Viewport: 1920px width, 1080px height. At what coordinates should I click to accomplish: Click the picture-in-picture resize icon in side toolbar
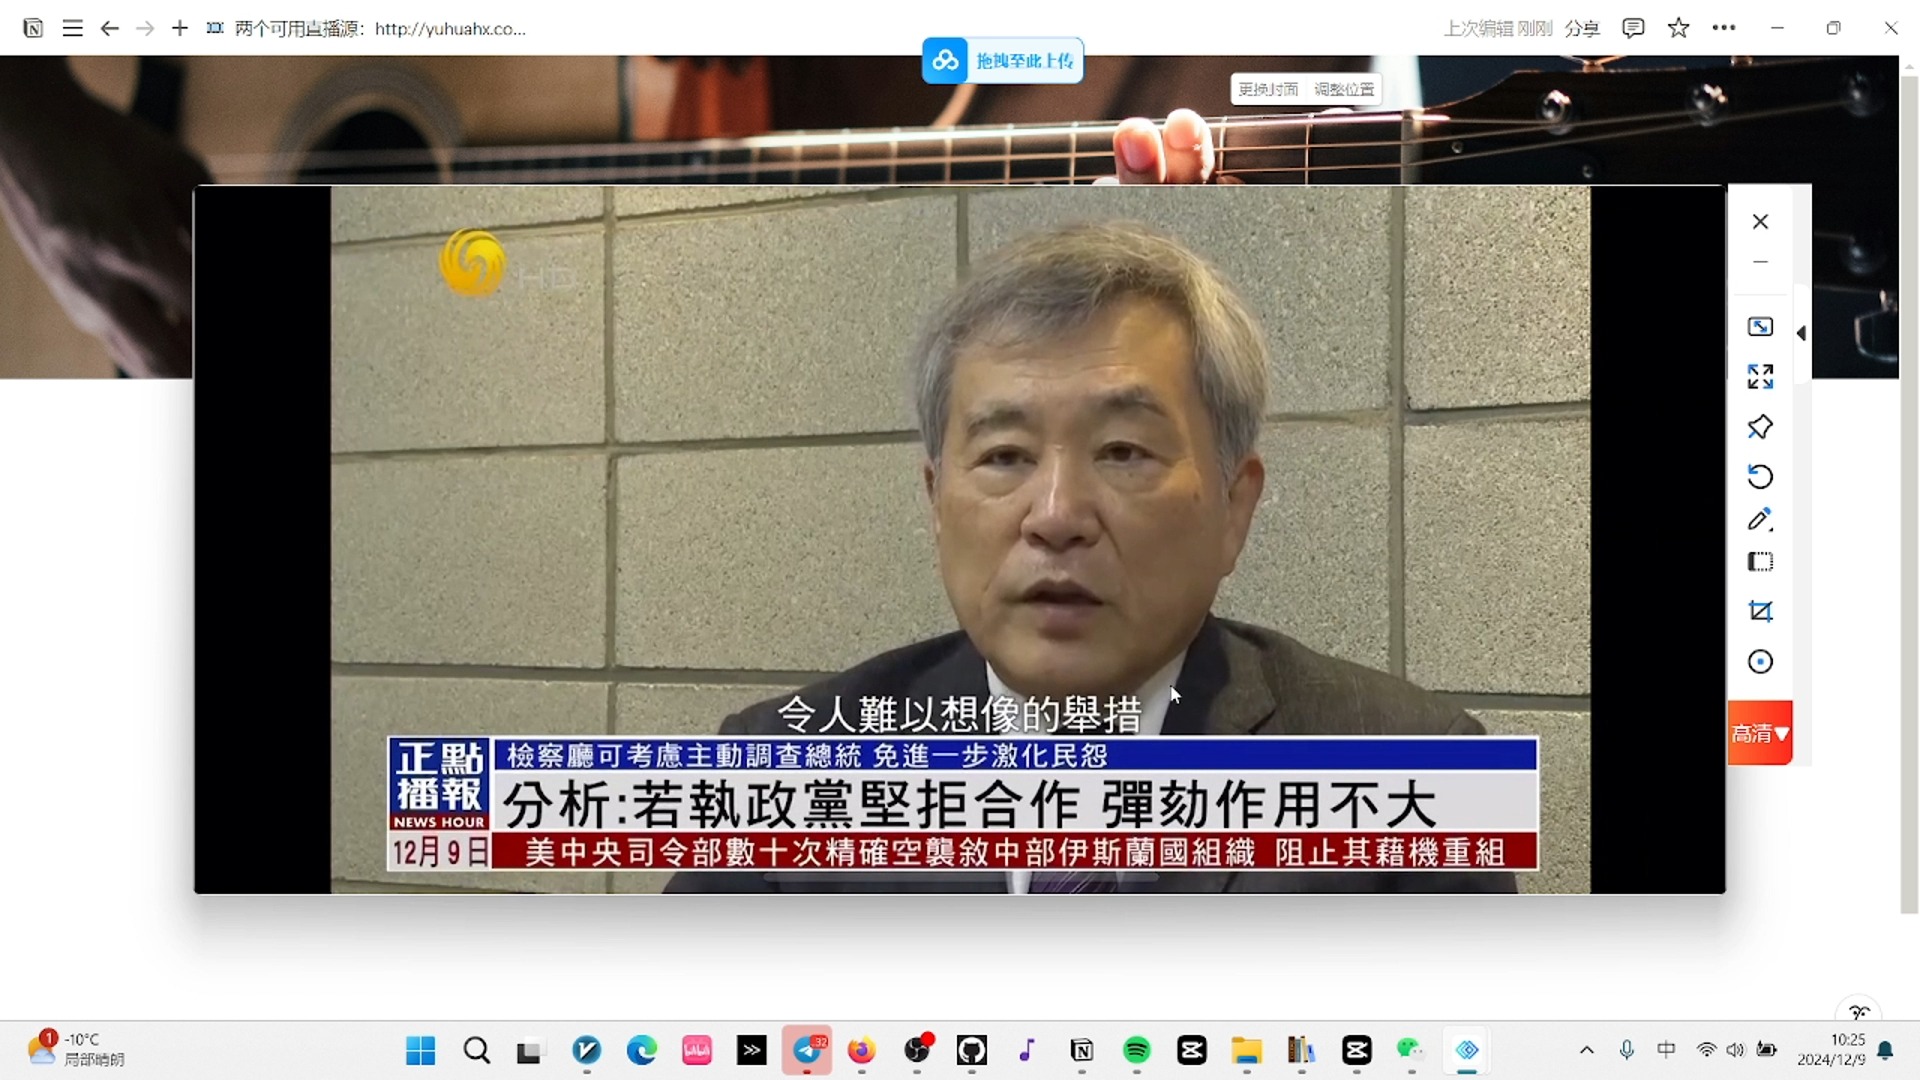[1760, 327]
